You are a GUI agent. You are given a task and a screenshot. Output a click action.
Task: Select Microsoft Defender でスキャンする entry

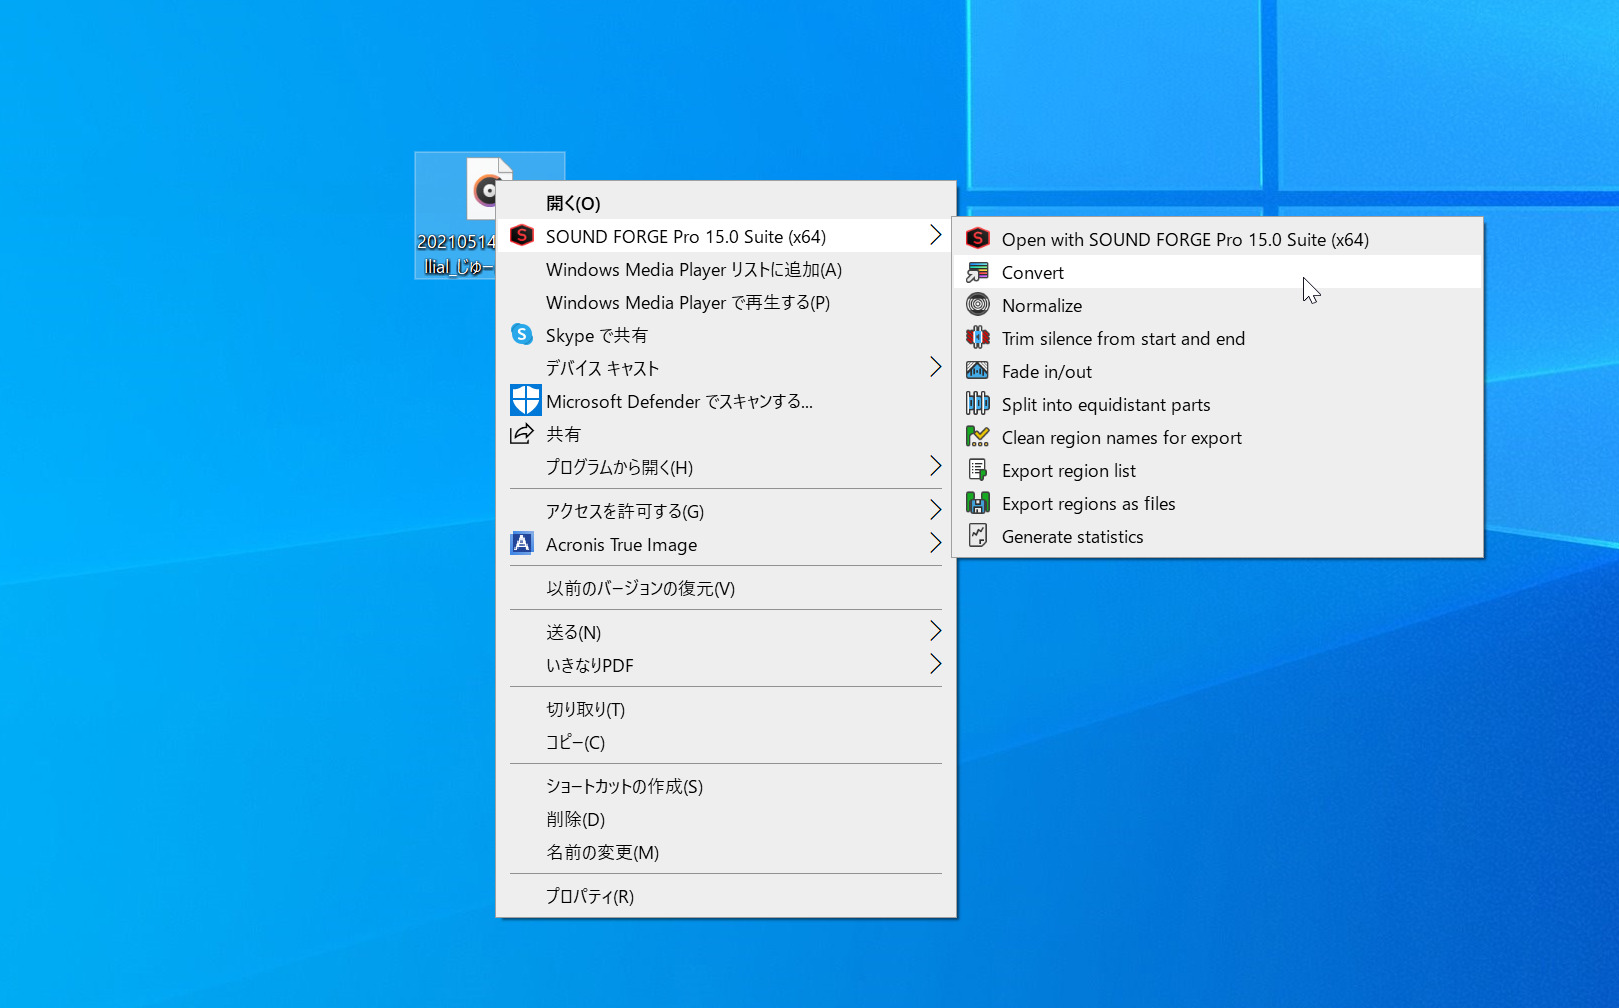point(726,401)
